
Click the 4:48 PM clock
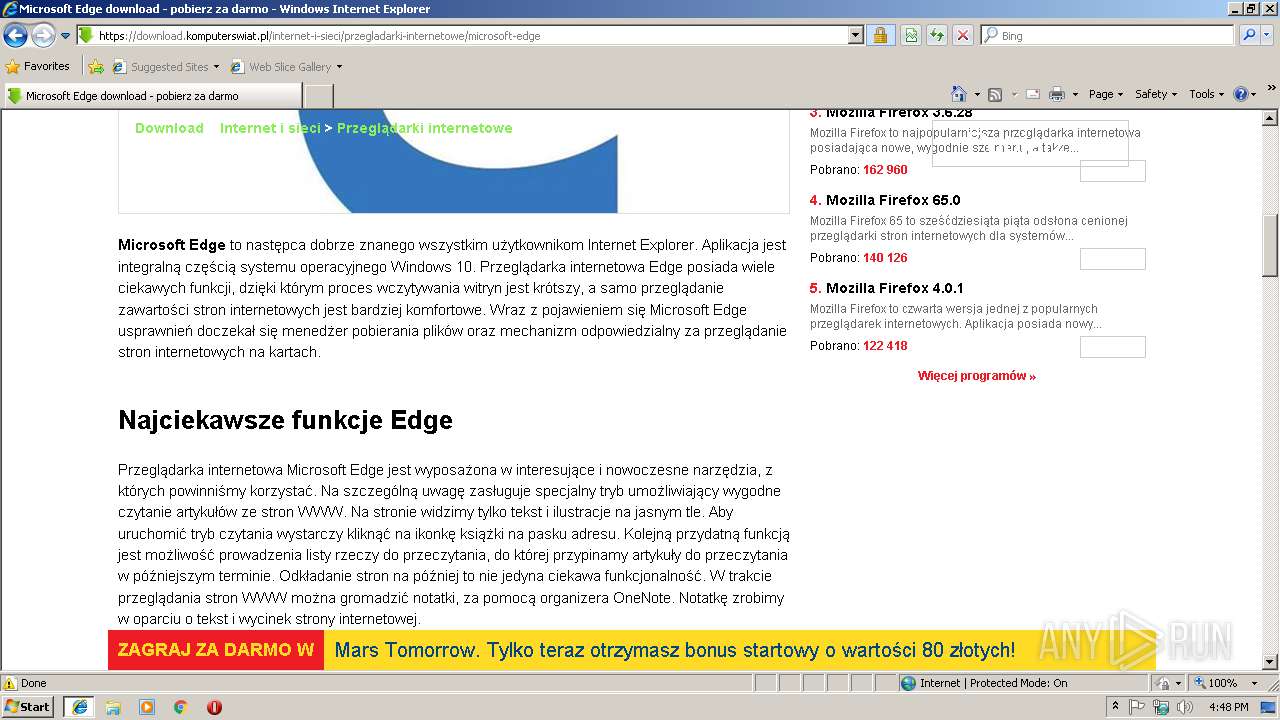[1228, 707]
